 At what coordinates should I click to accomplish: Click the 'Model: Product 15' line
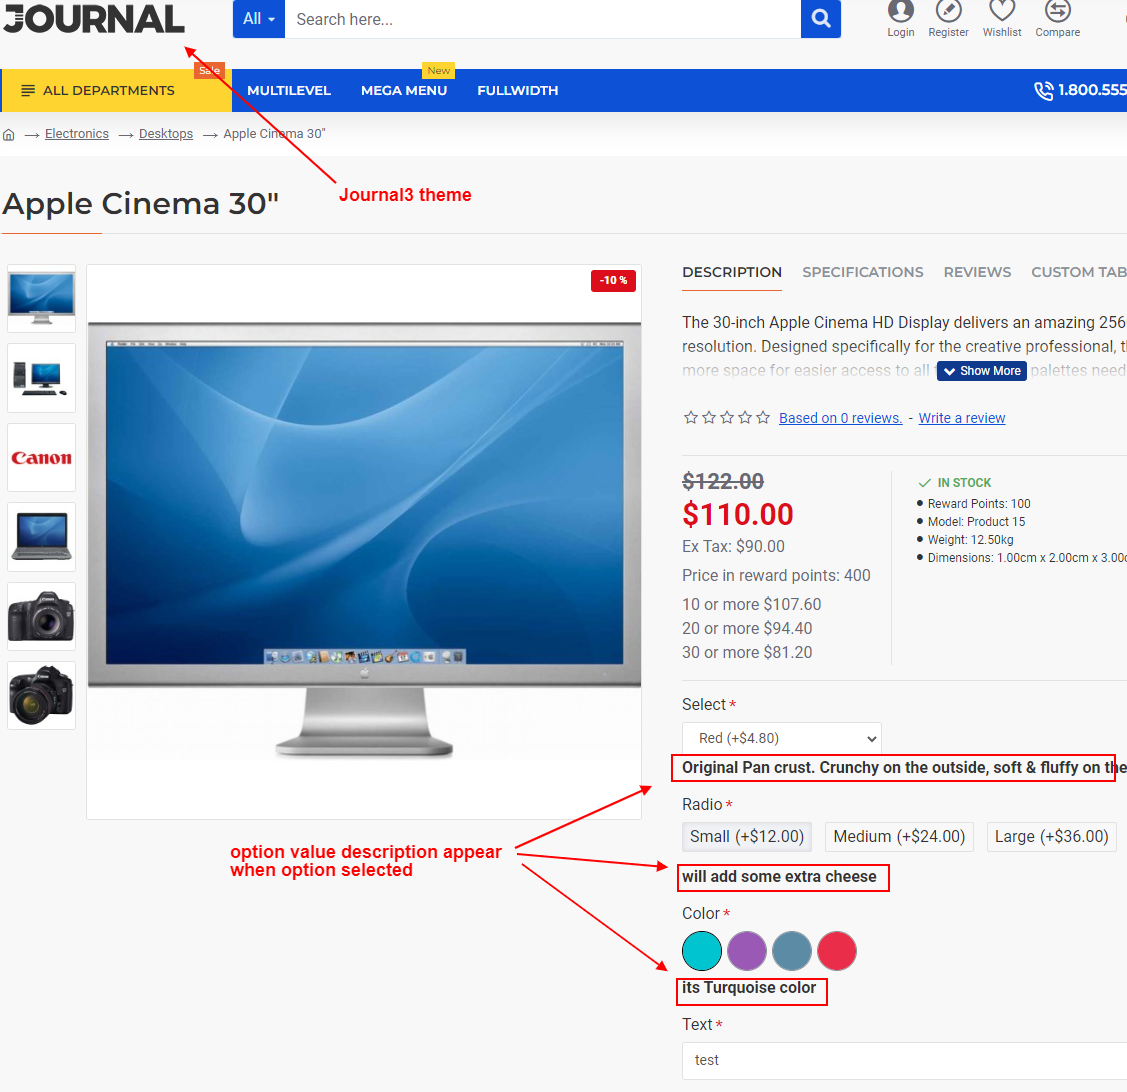click(x=976, y=522)
